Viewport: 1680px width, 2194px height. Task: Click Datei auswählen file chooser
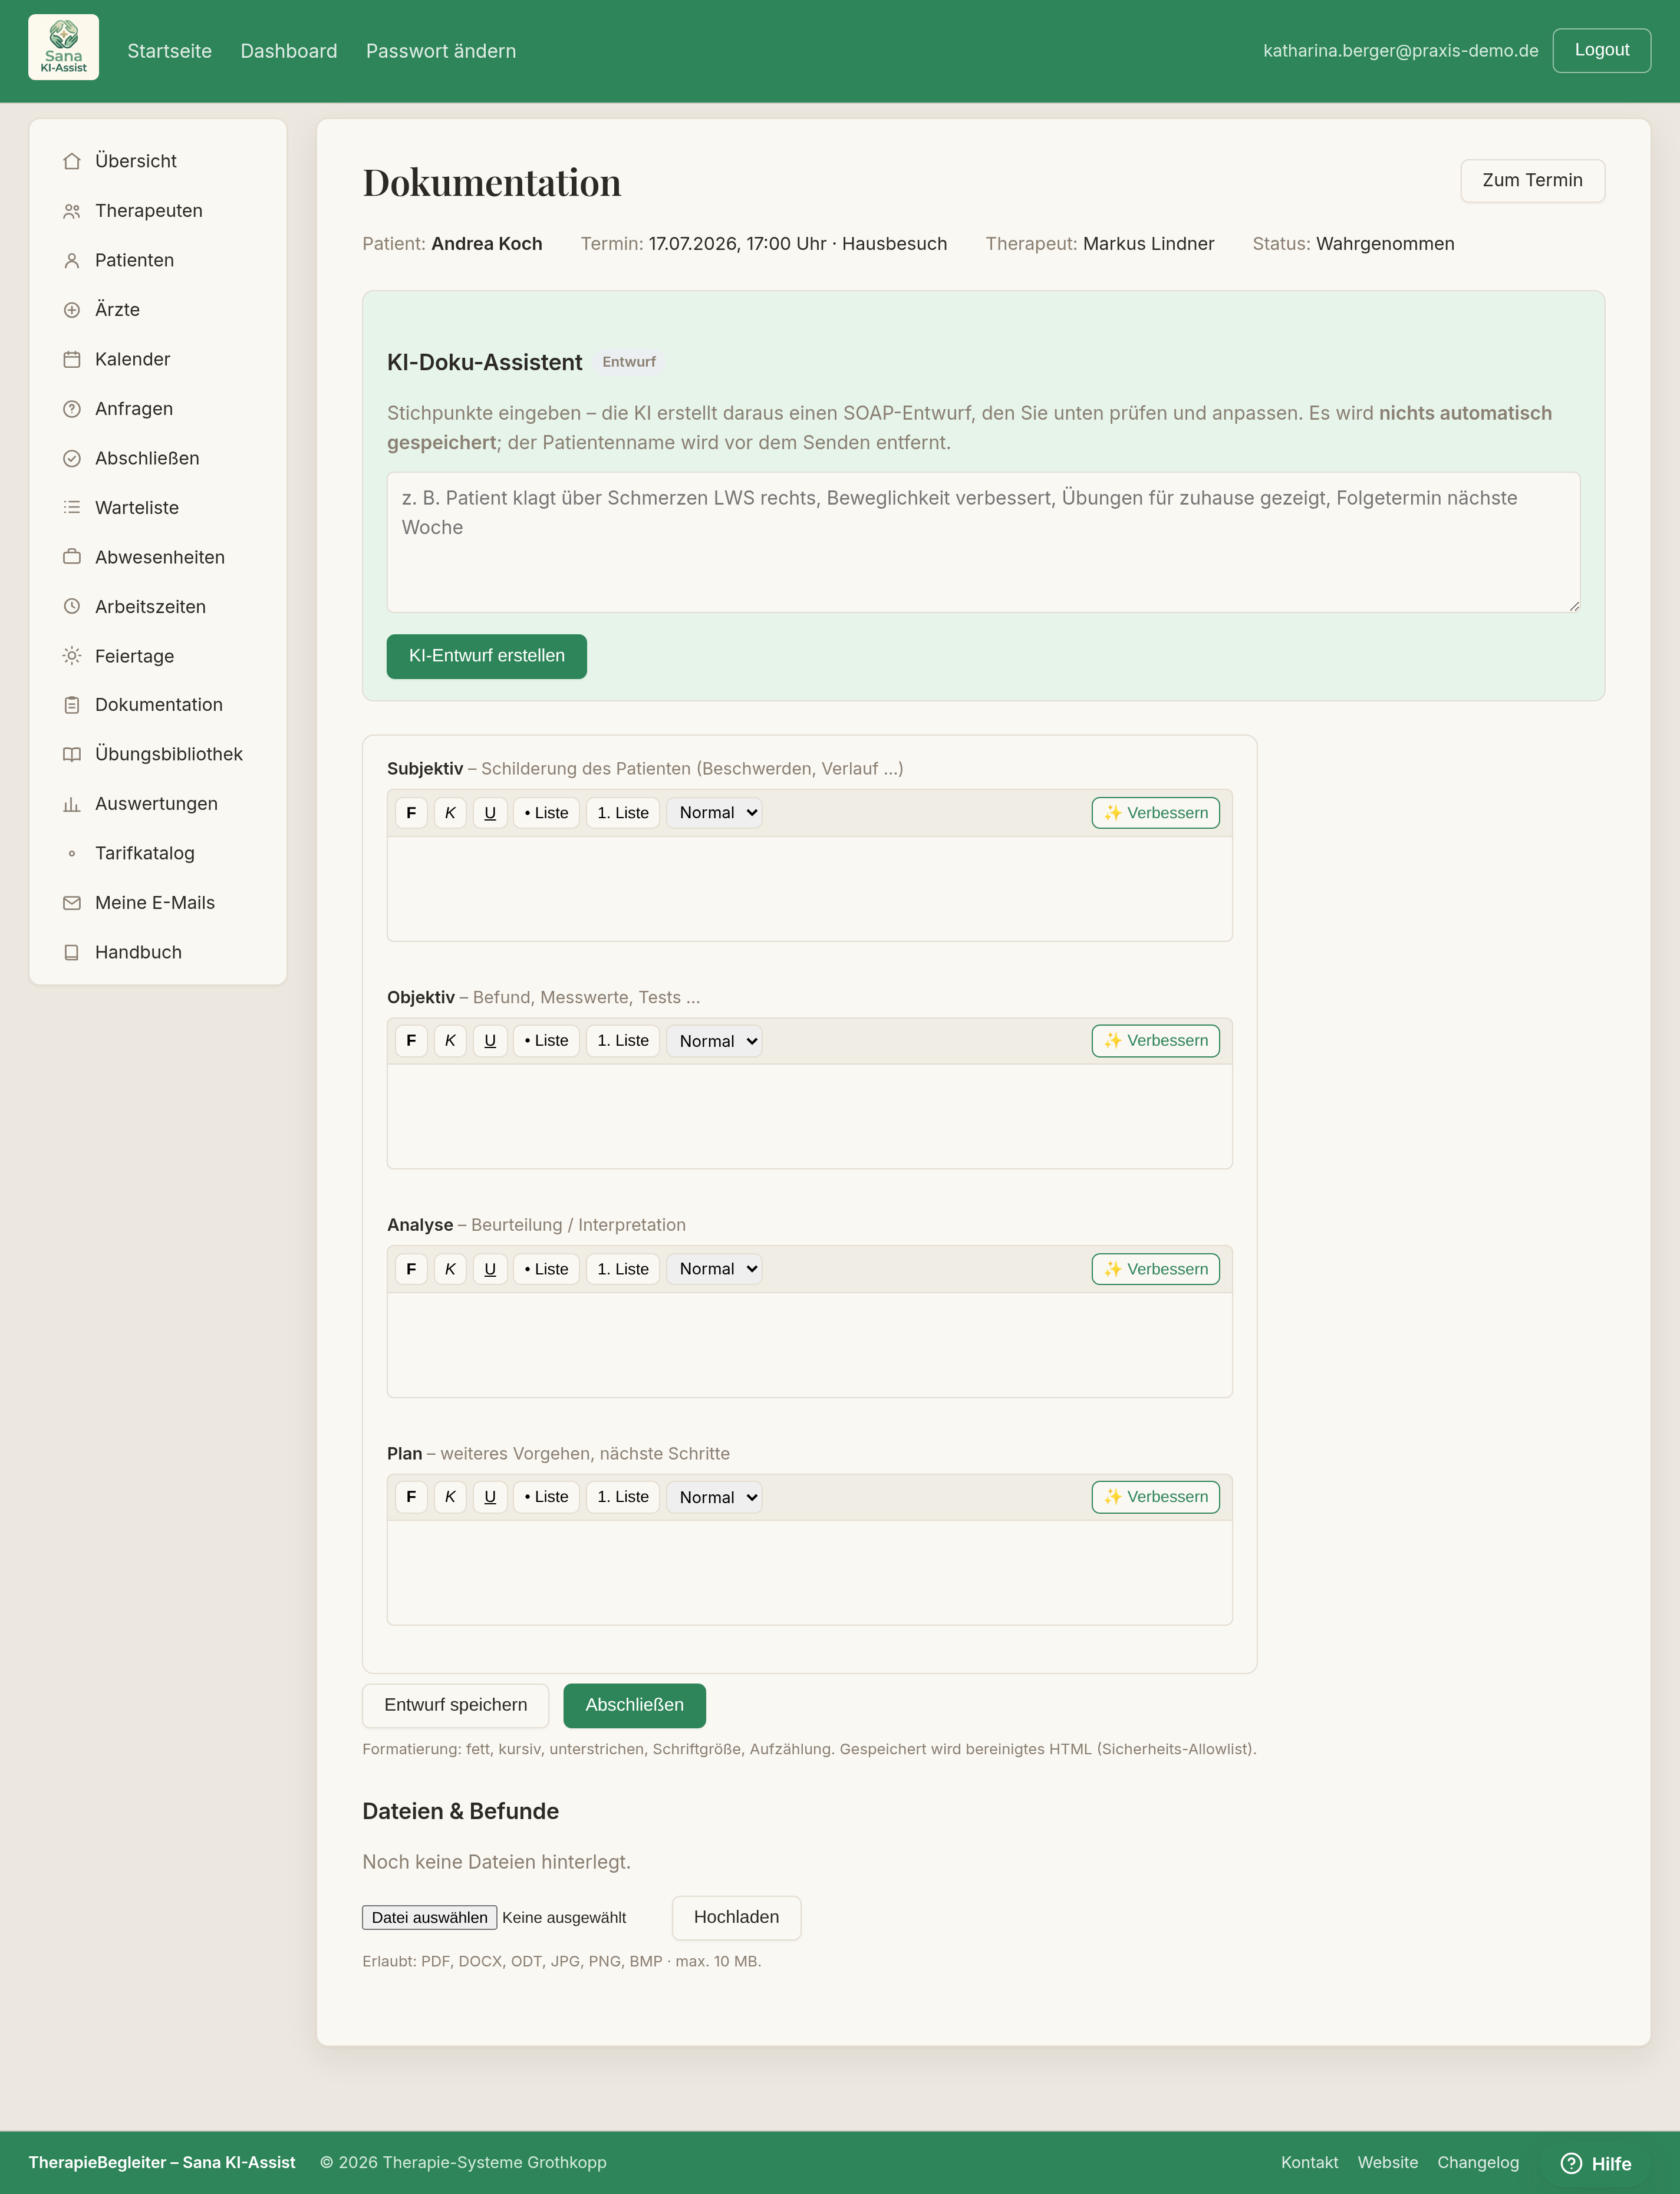pos(430,1917)
